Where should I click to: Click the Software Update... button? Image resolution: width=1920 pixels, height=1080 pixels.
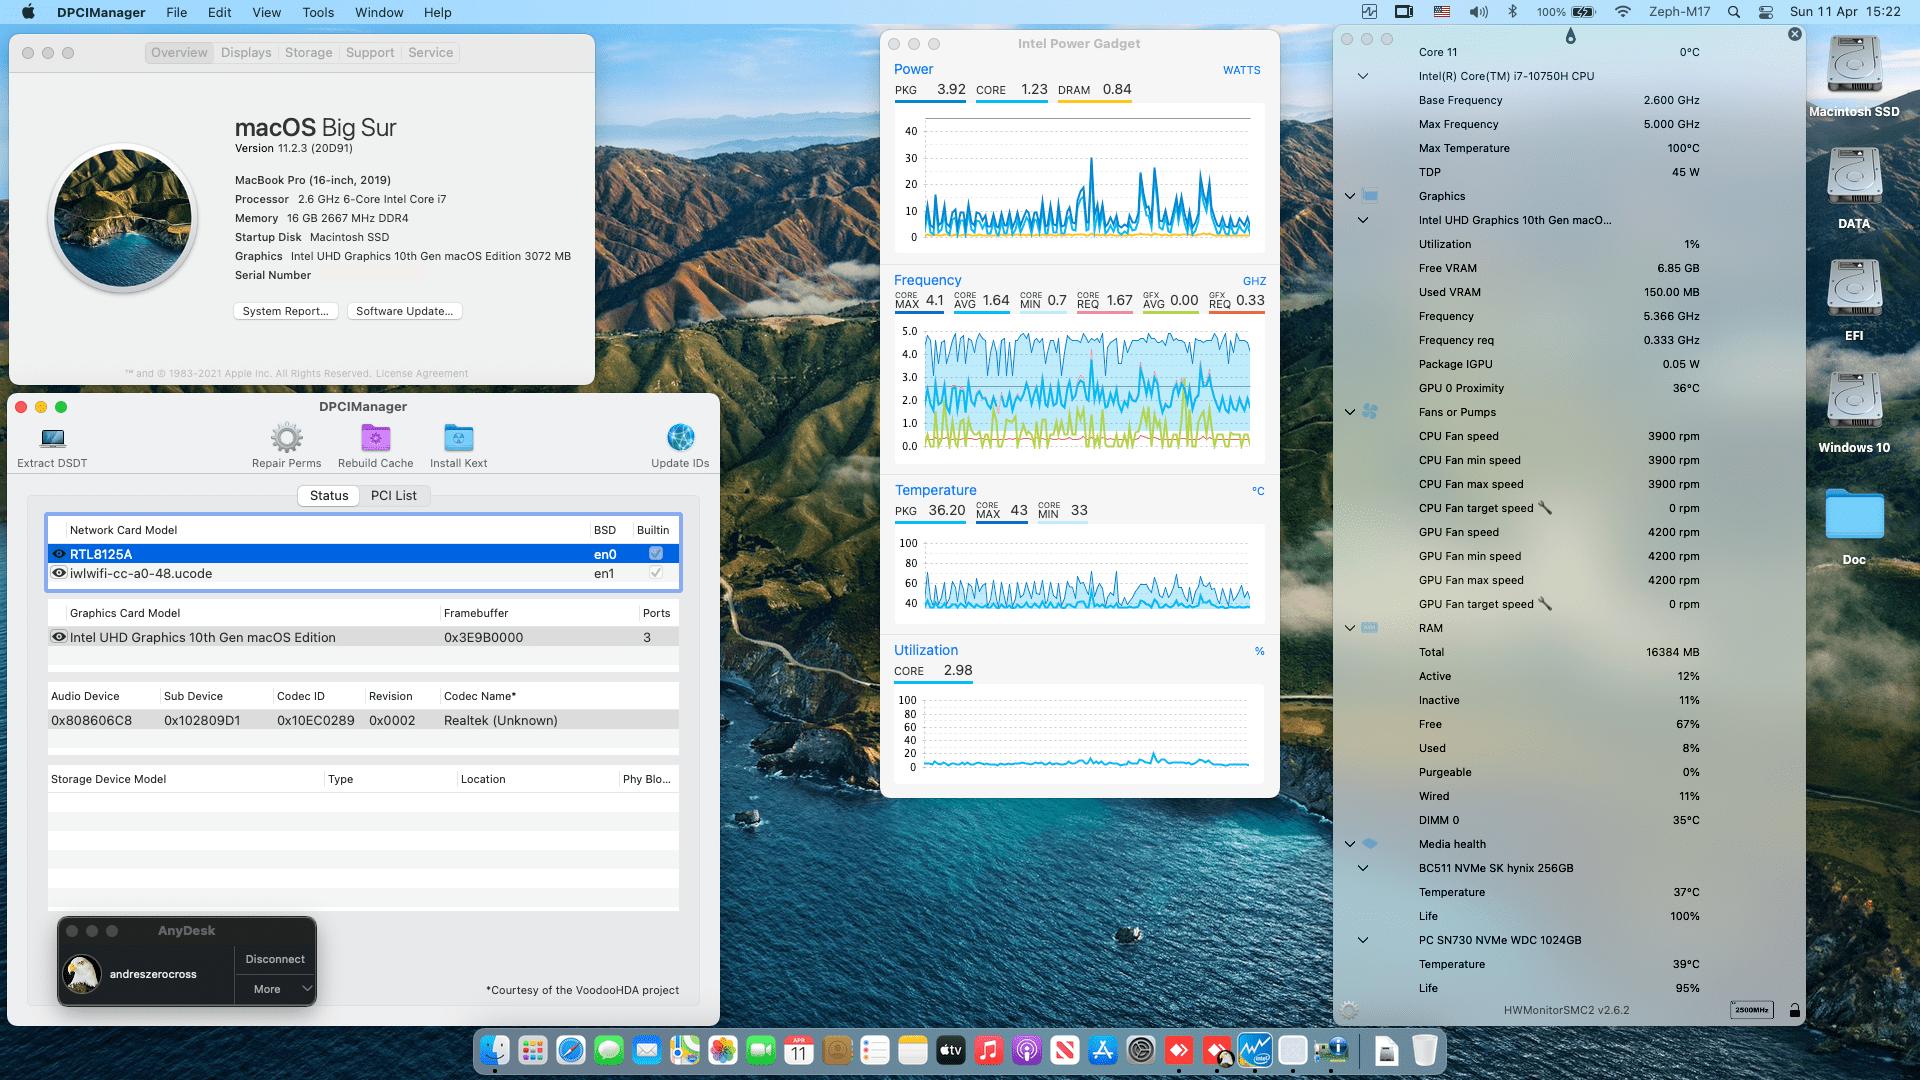pyautogui.click(x=404, y=311)
